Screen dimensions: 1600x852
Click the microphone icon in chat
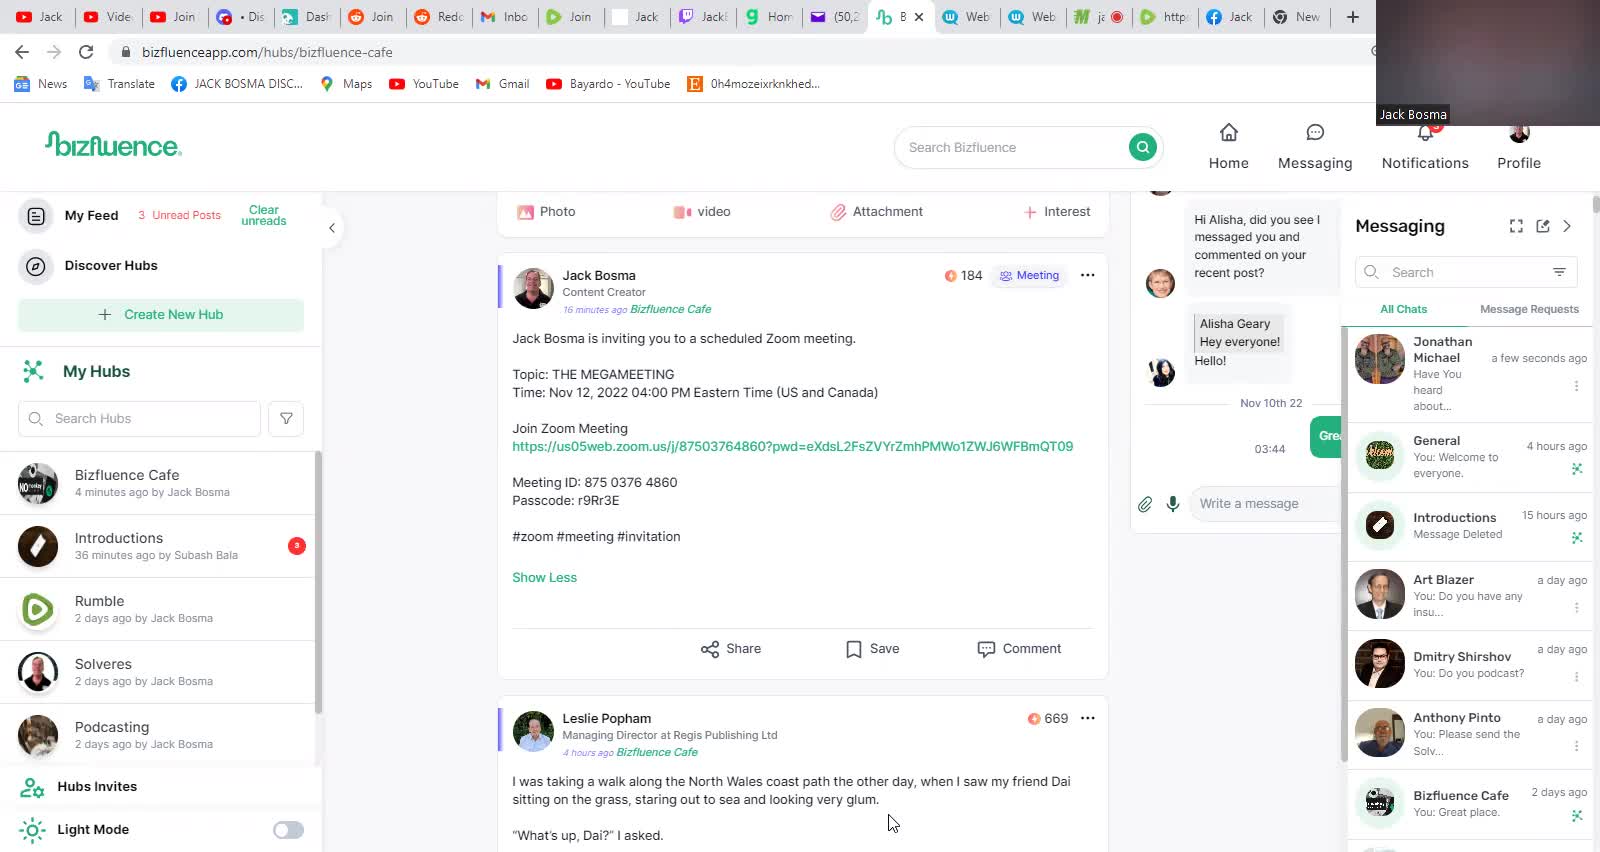(1173, 504)
